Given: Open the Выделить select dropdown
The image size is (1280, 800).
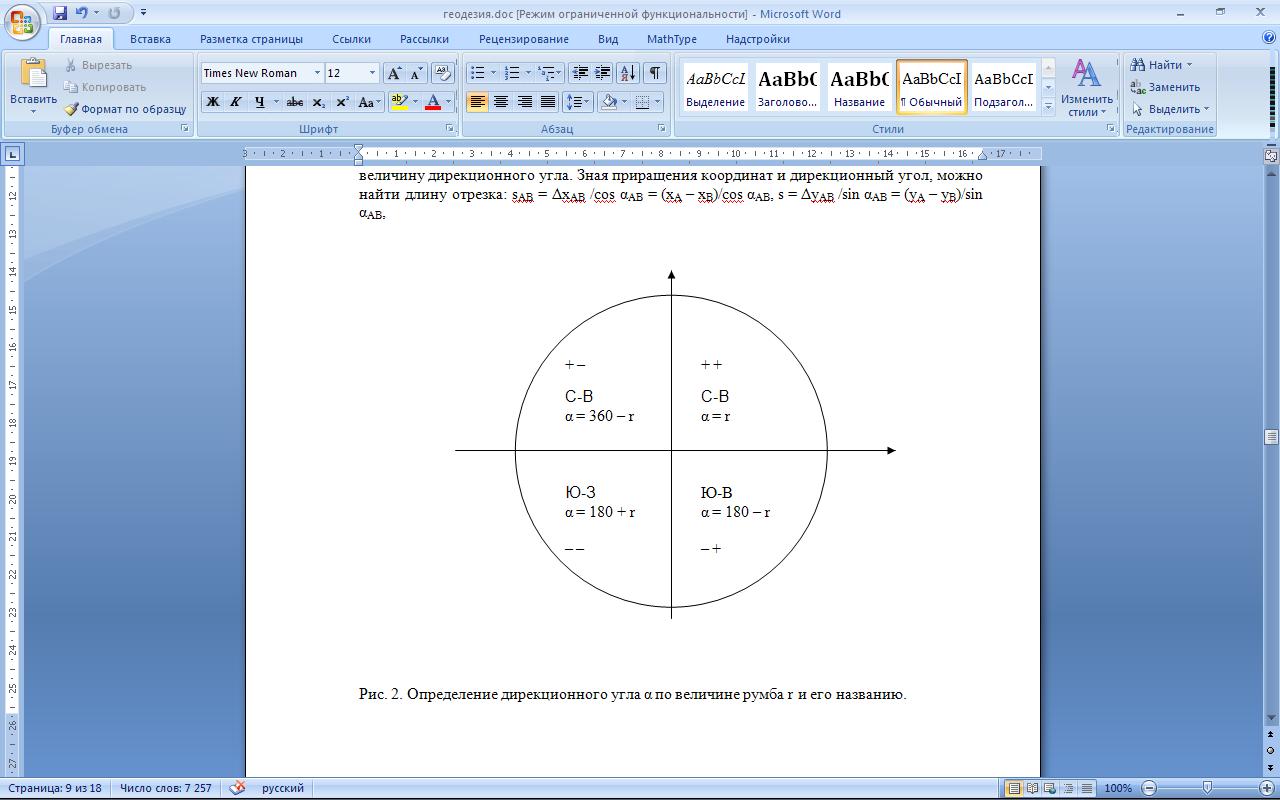Looking at the screenshot, I should (x=1170, y=109).
